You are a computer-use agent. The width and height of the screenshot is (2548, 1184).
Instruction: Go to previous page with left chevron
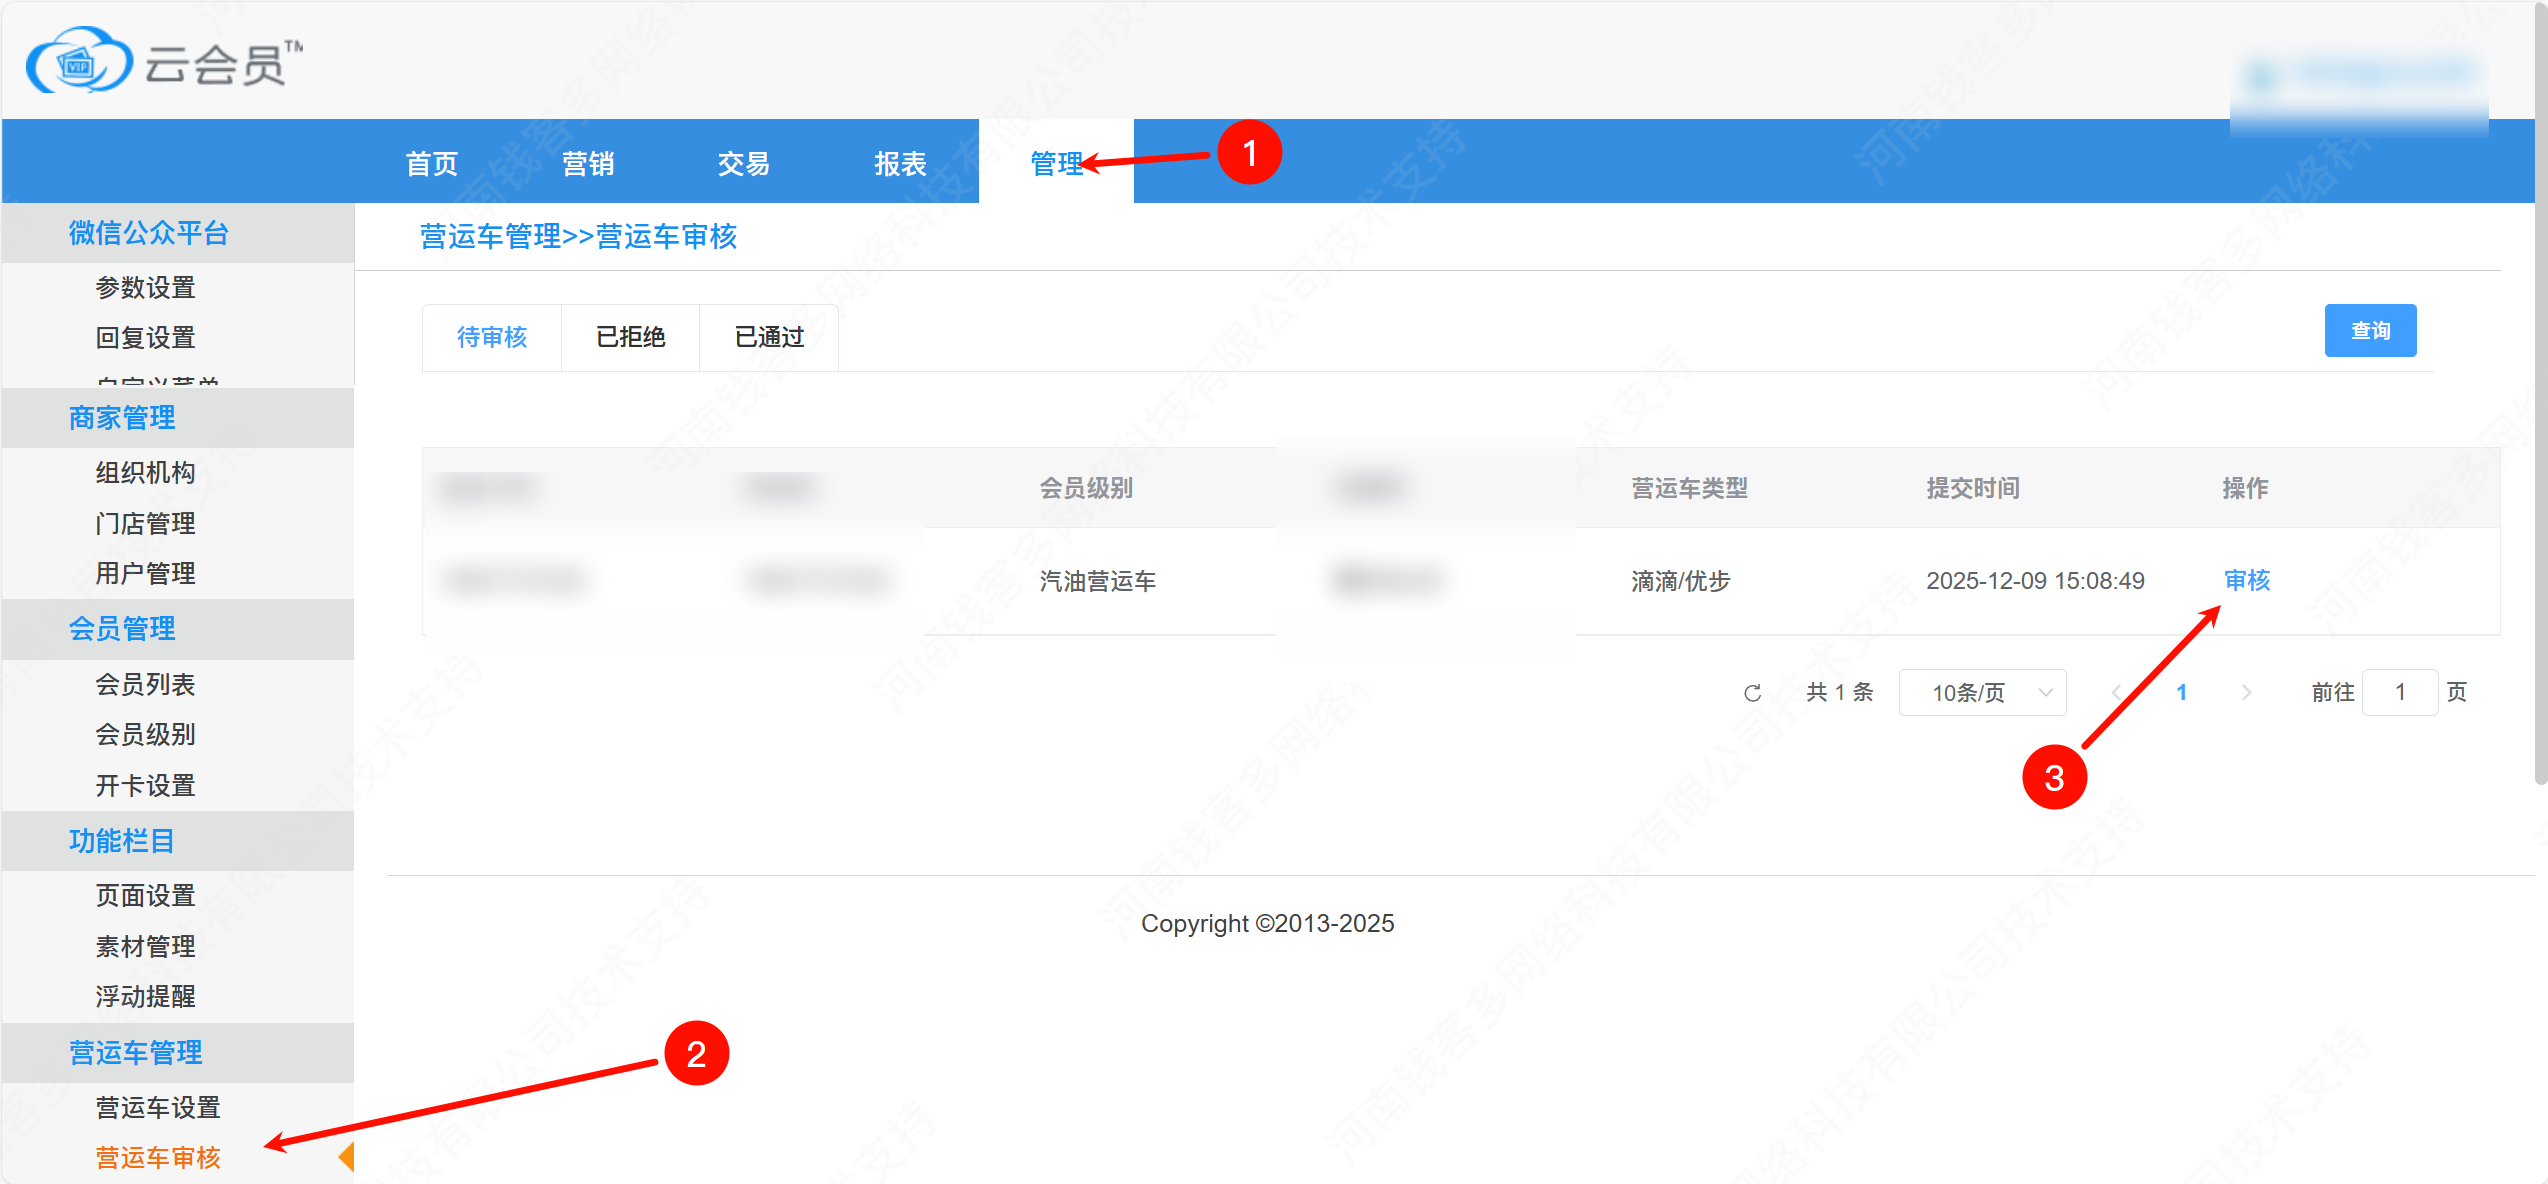(x=2116, y=693)
